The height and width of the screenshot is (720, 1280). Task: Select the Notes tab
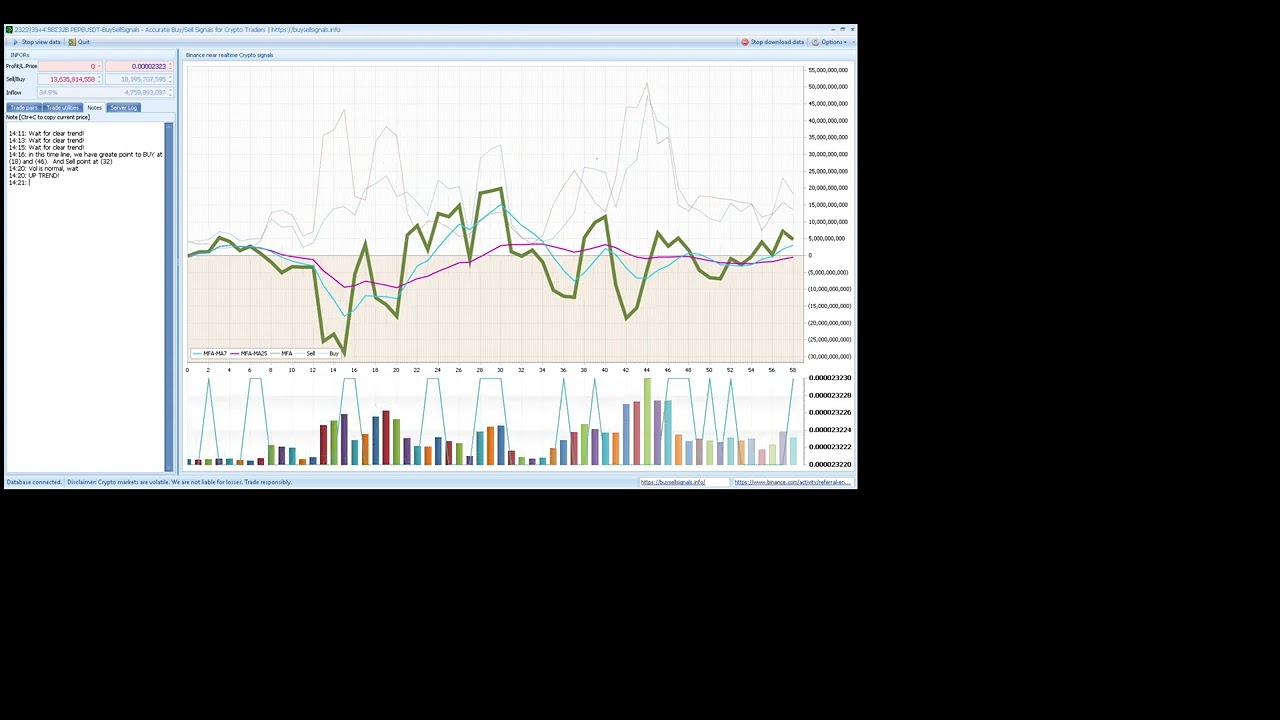coord(94,107)
